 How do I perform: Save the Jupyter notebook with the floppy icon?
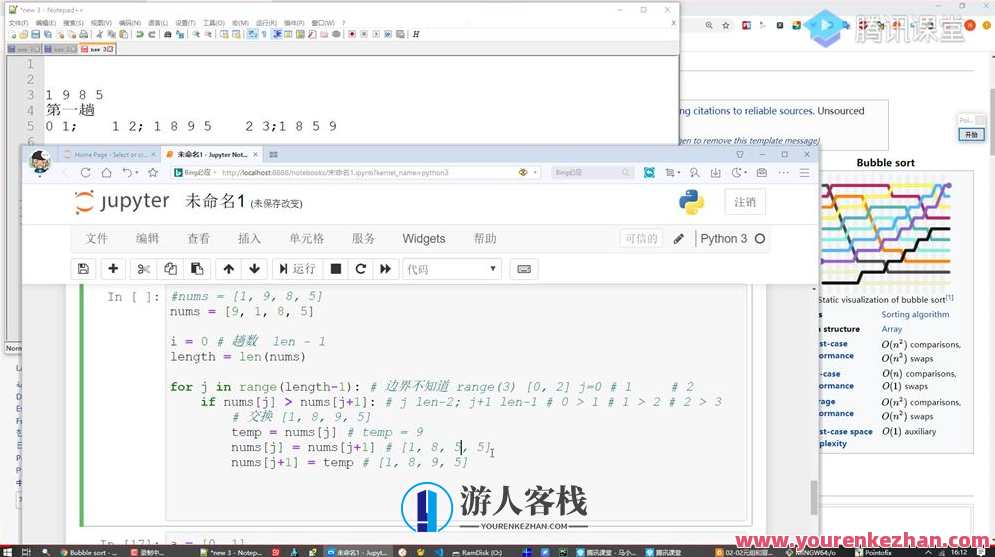(83, 269)
